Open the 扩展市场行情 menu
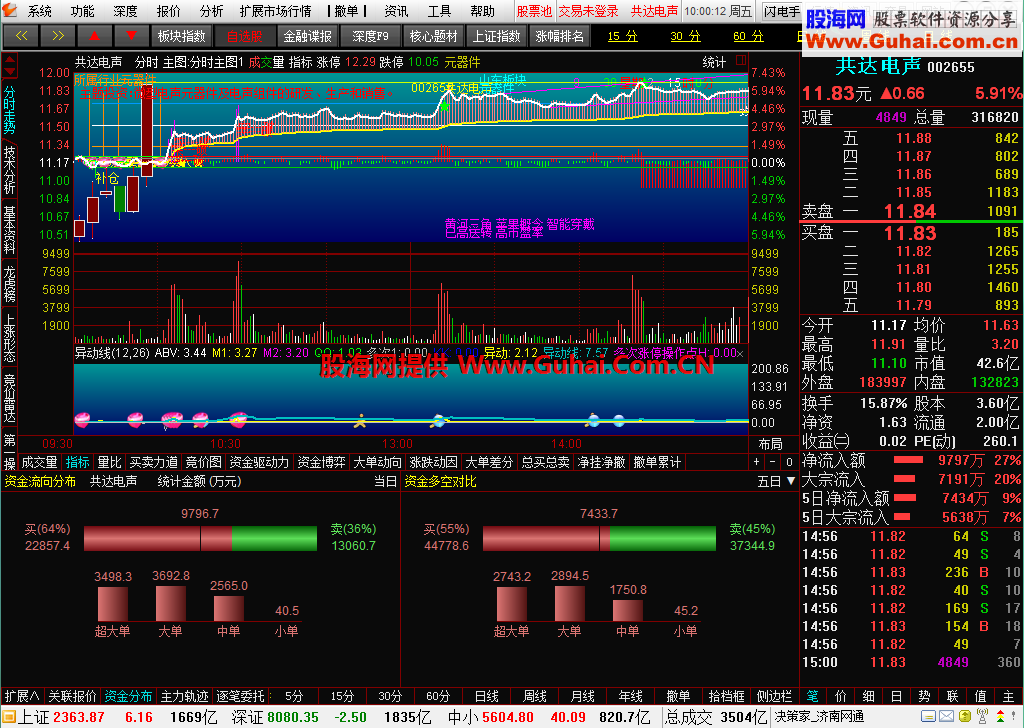1024x728 pixels. point(276,11)
